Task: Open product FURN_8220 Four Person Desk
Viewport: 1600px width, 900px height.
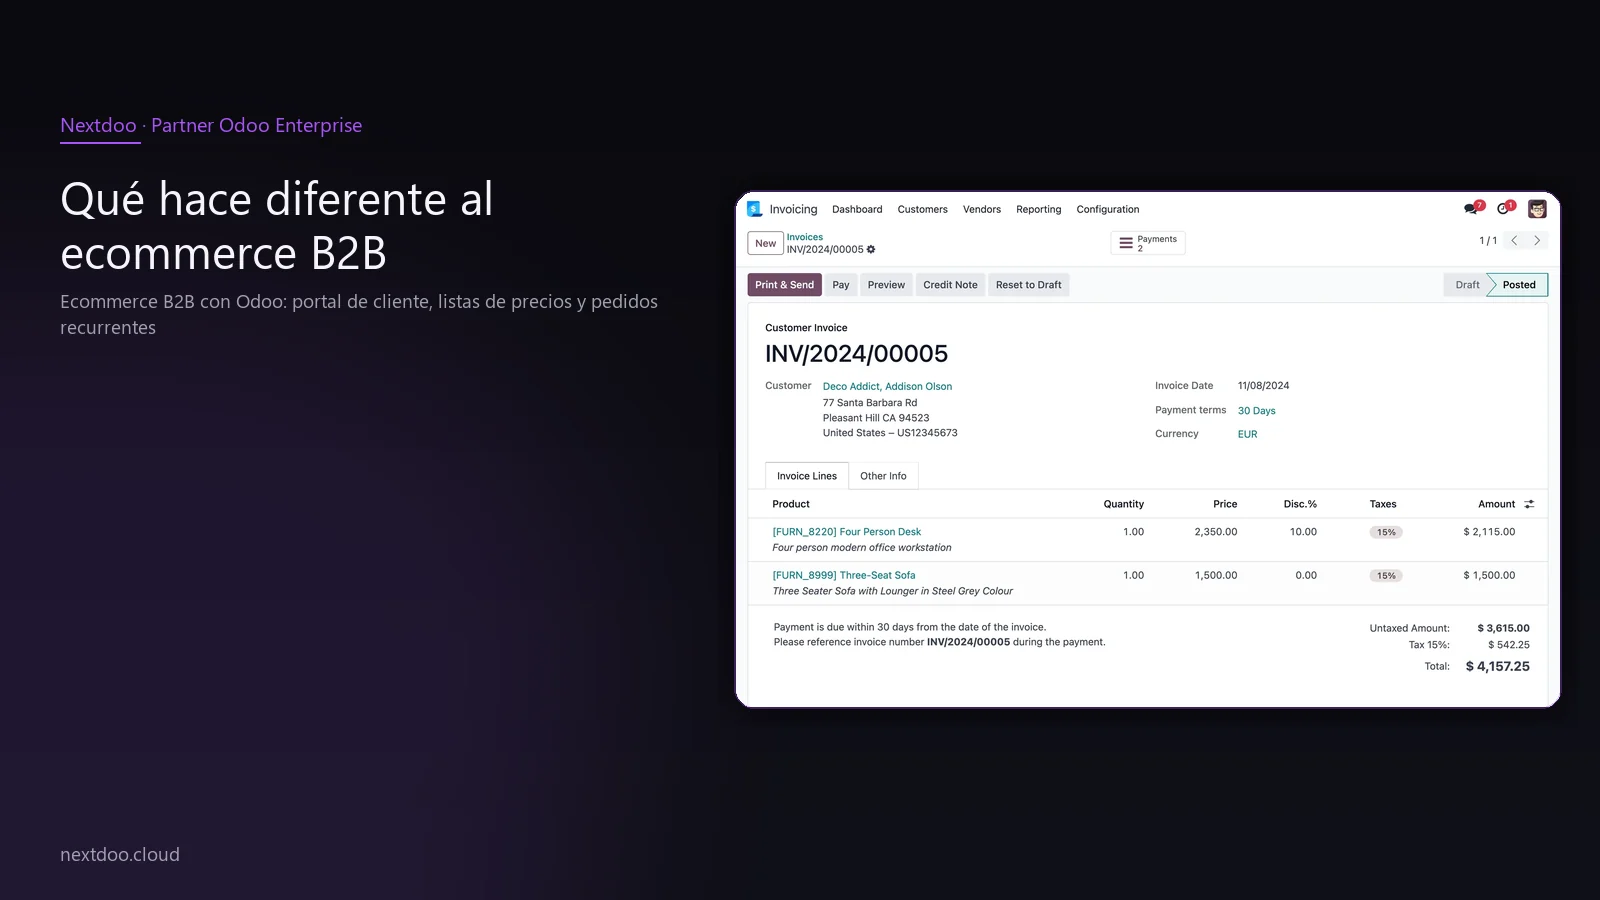Action: pyautogui.click(x=846, y=532)
